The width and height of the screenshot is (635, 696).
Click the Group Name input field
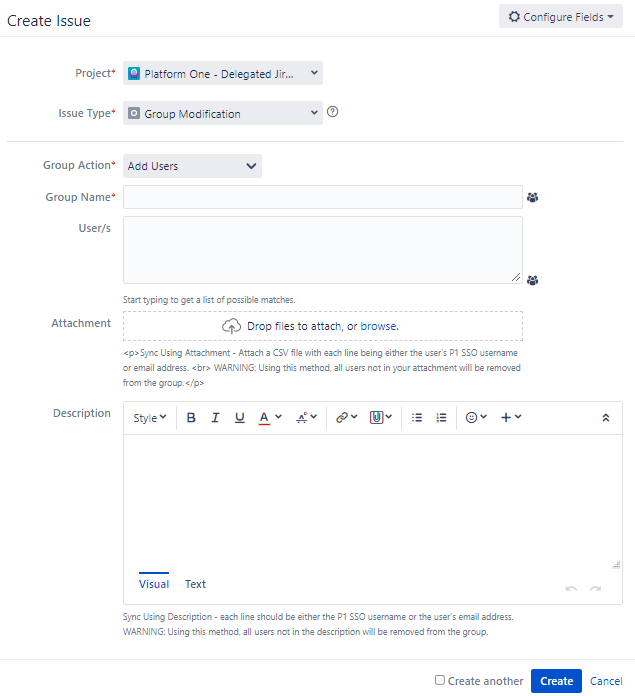tap(323, 197)
